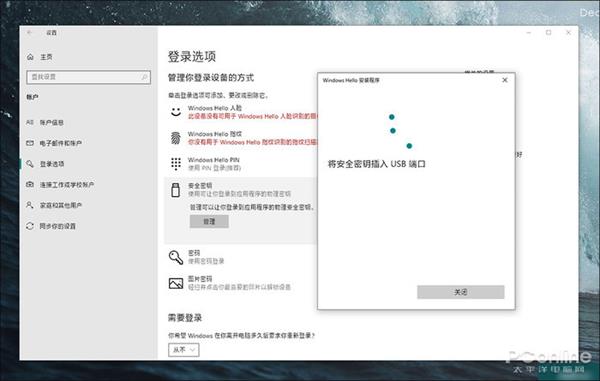Screen dimensions: 600x381
Task: Click the 安全密钥 USB key icon
Action: tap(176, 190)
